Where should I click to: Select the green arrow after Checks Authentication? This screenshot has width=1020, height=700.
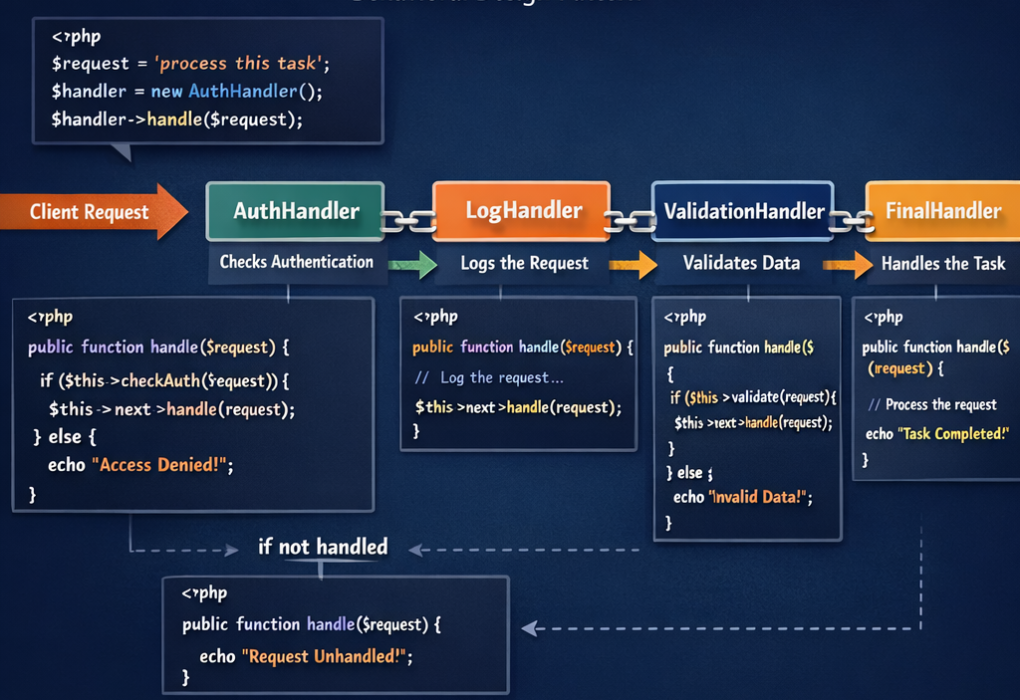pyautogui.click(x=414, y=264)
